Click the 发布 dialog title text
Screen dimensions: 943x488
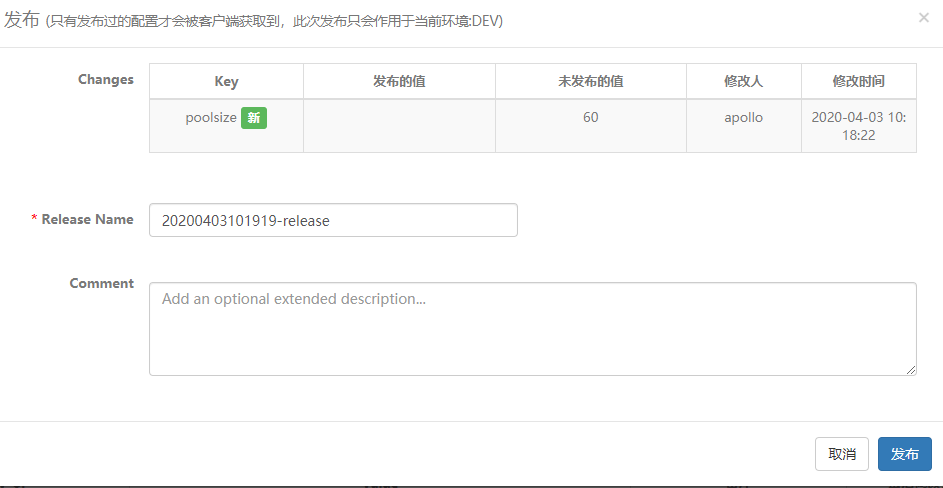point(22,20)
